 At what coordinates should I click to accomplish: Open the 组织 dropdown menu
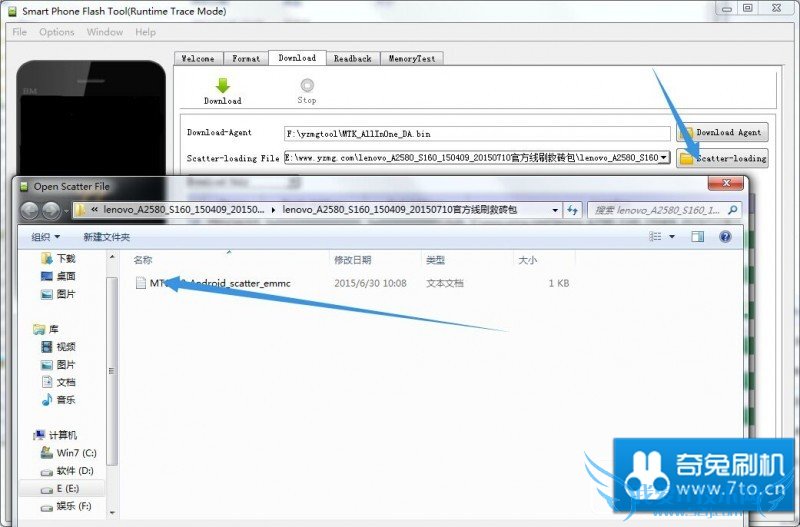pyautogui.click(x=45, y=237)
